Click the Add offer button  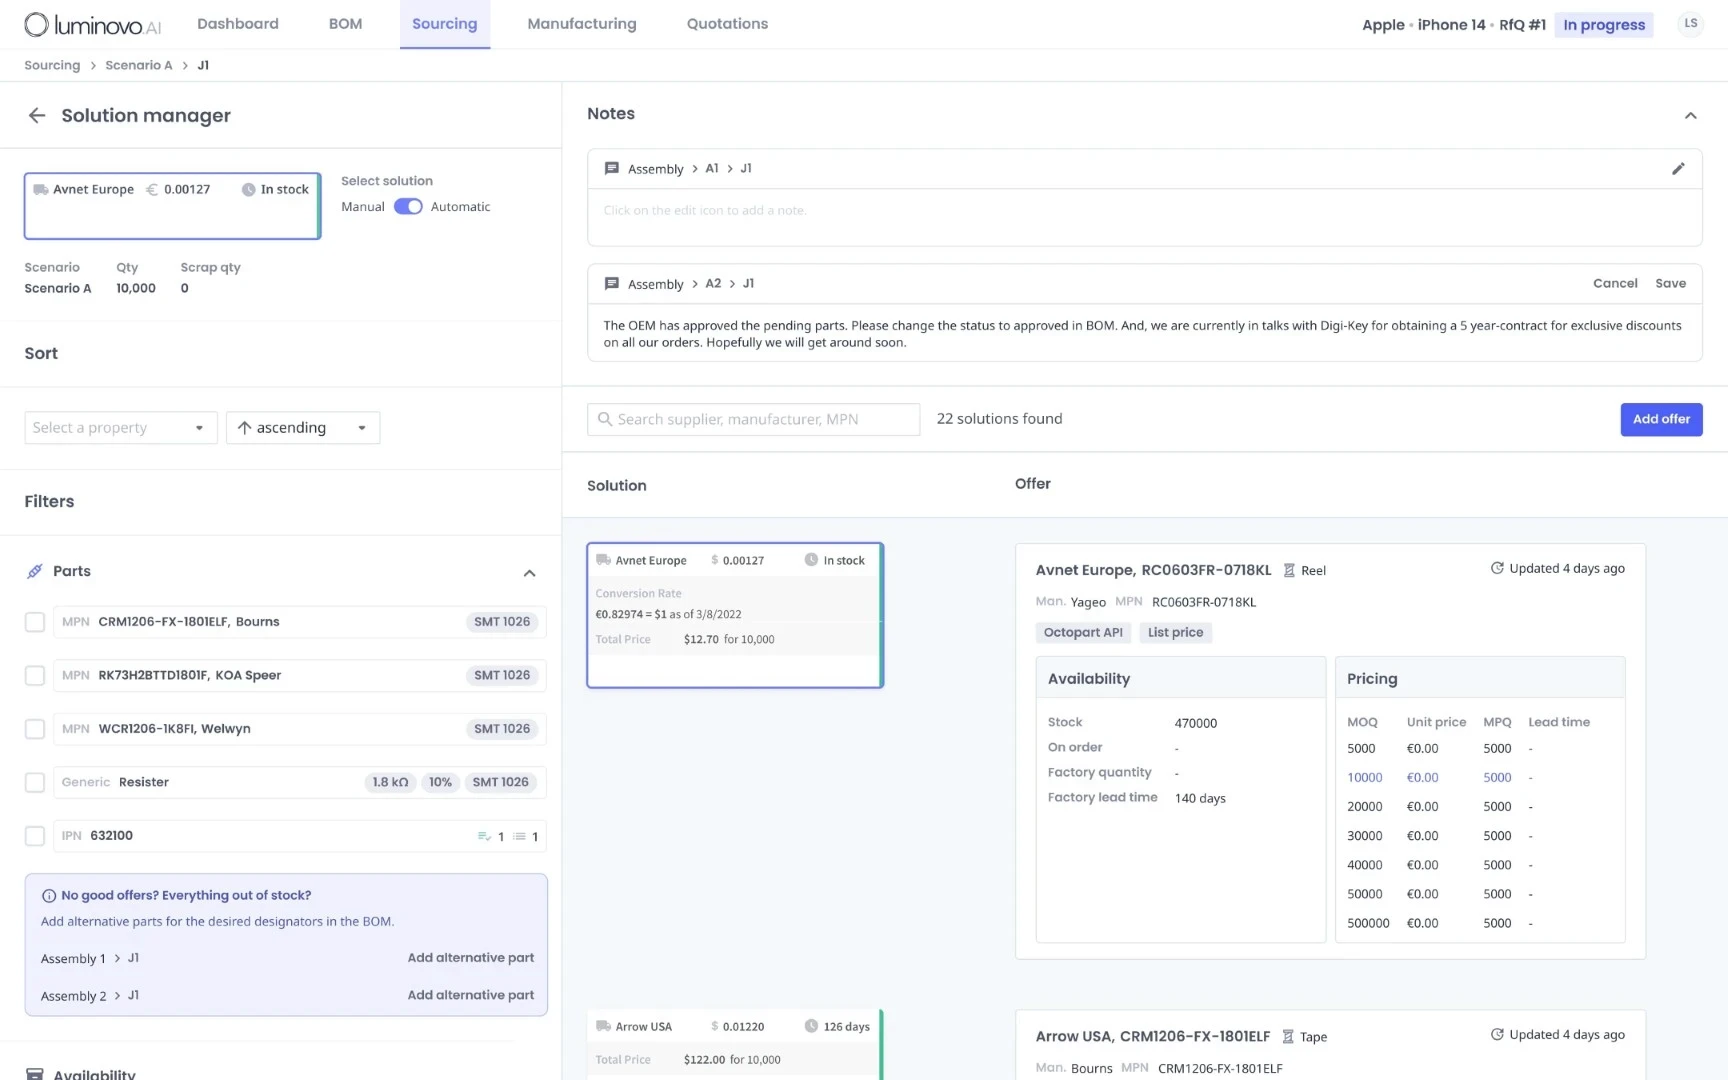[1661, 419]
